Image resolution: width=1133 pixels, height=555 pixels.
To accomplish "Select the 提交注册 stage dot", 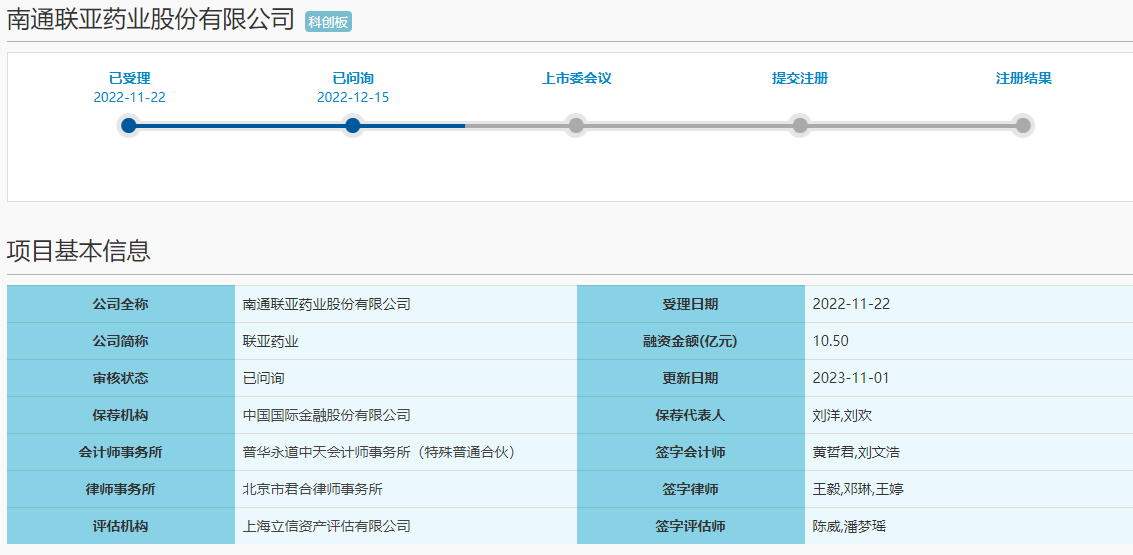I will pyautogui.click(x=799, y=125).
